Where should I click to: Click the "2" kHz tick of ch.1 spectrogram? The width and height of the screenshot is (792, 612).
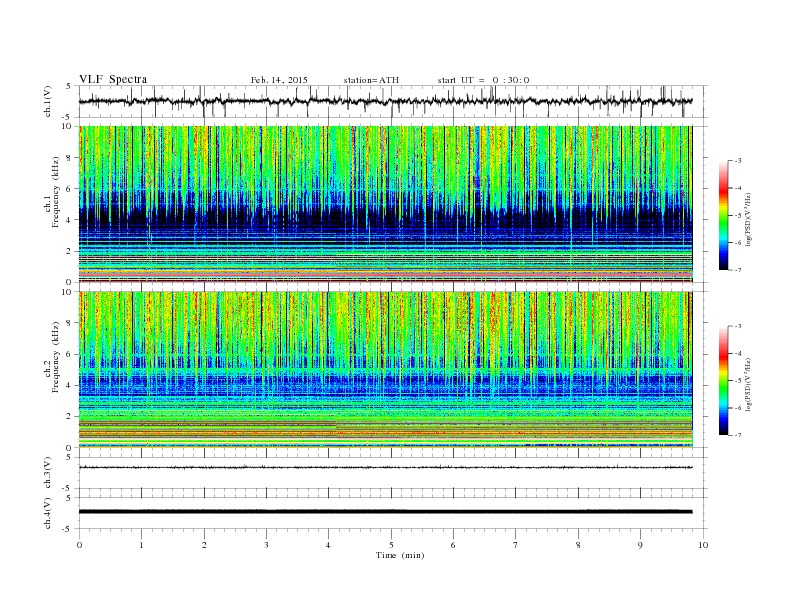click(x=69, y=251)
